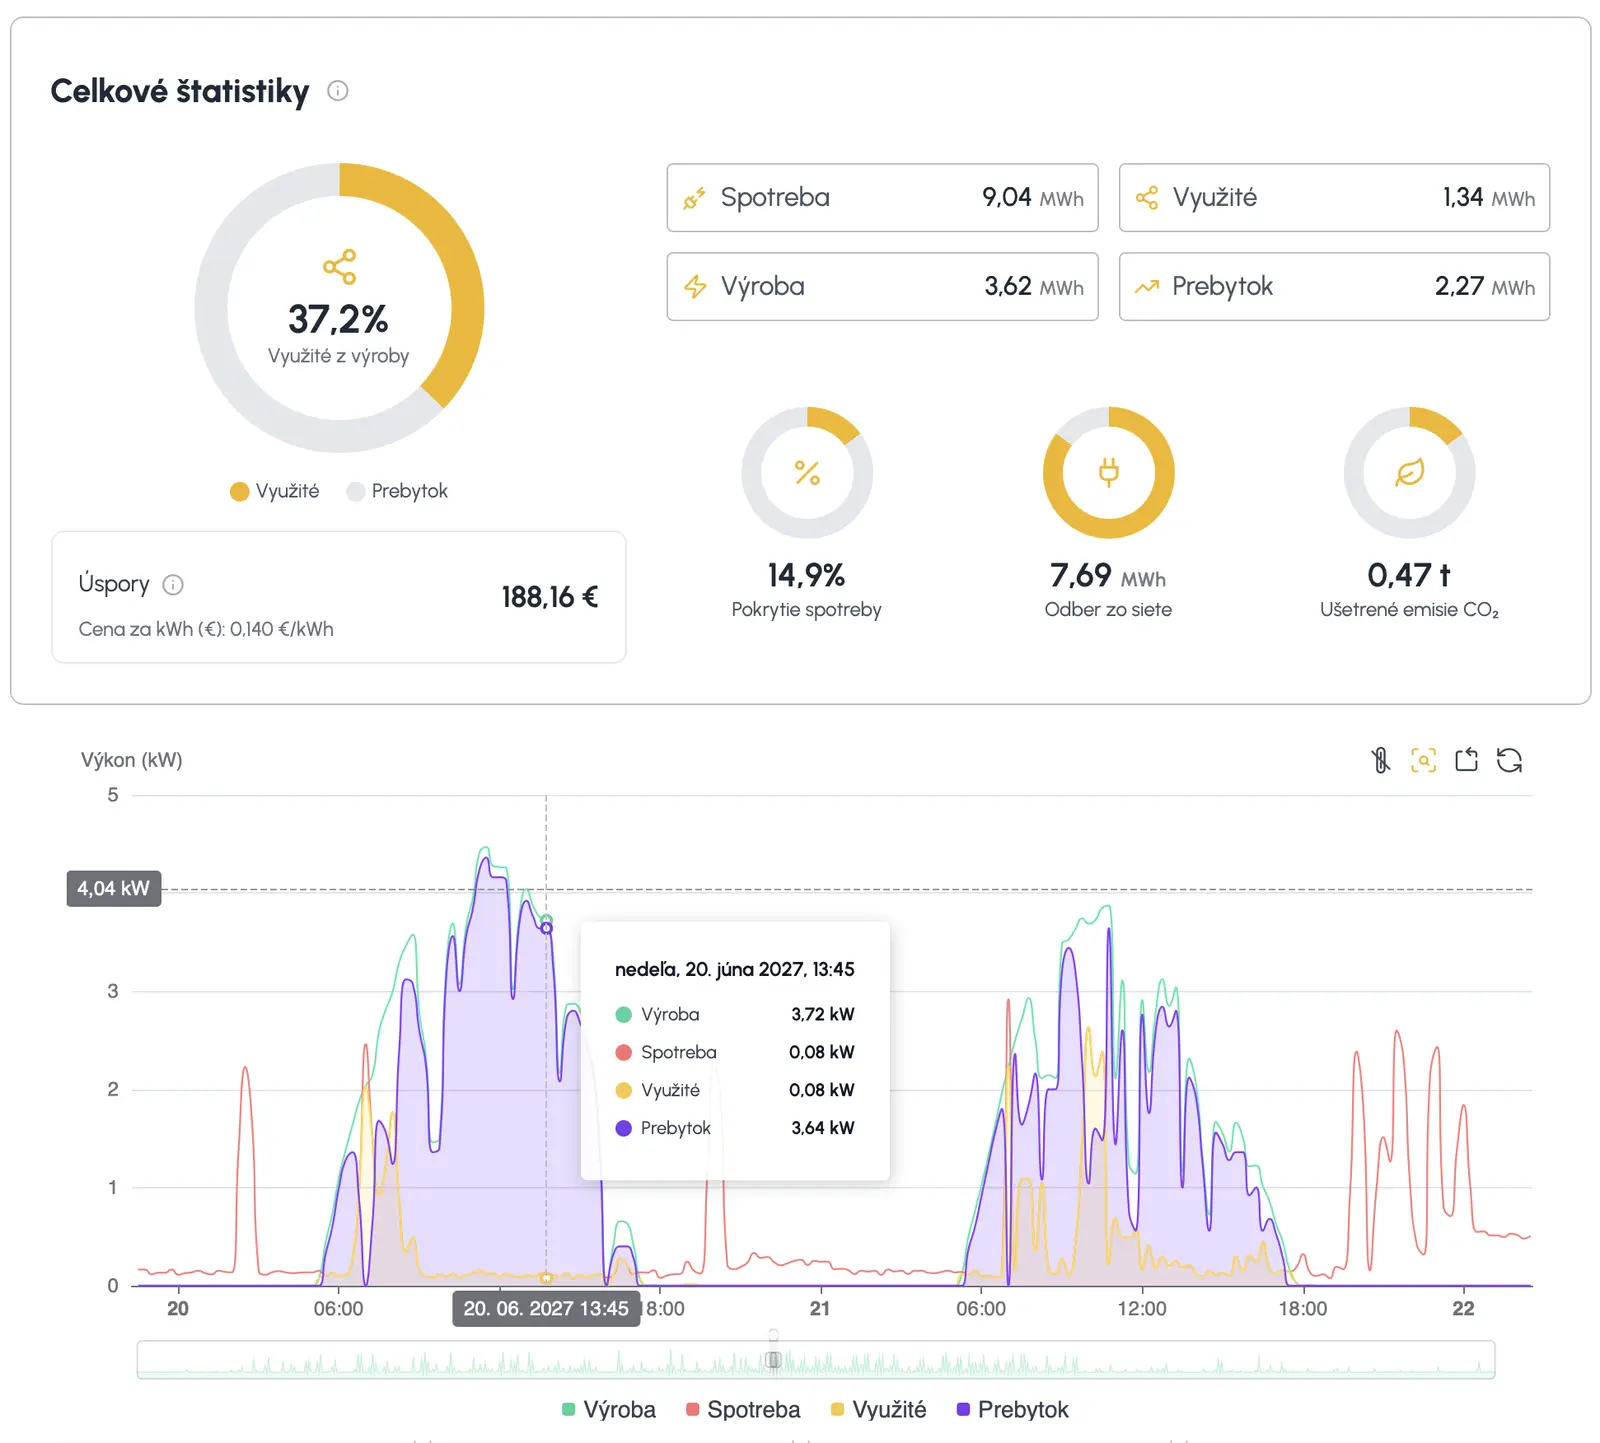Click the 4,04 kW axis marker label

coord(114,888)
